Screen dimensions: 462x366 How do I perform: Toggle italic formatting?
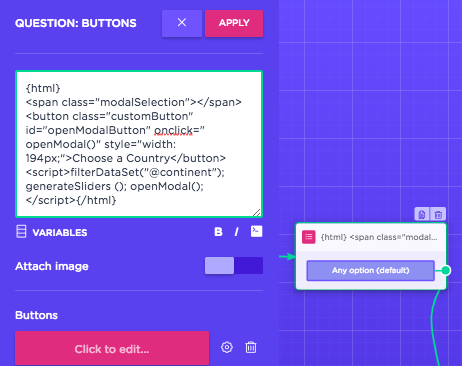point(236,232)
